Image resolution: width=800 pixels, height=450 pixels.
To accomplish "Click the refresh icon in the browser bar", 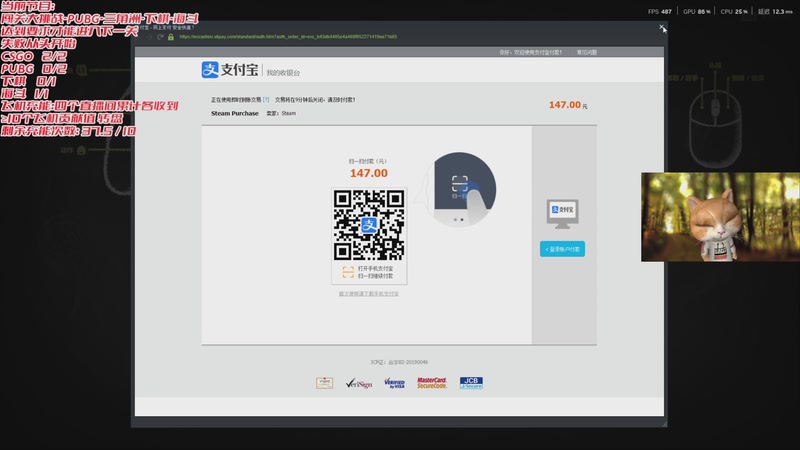I will [161, 37].
